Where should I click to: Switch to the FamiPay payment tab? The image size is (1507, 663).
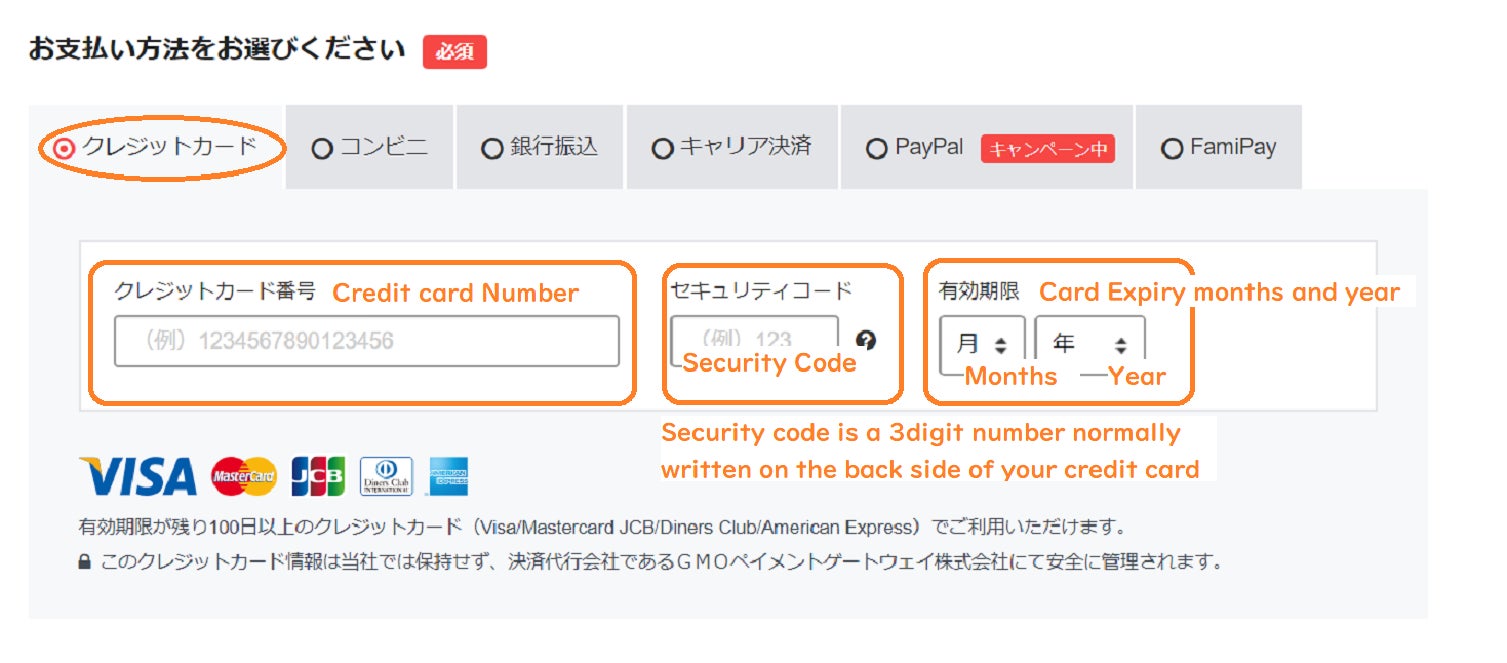click(1219, 147)
